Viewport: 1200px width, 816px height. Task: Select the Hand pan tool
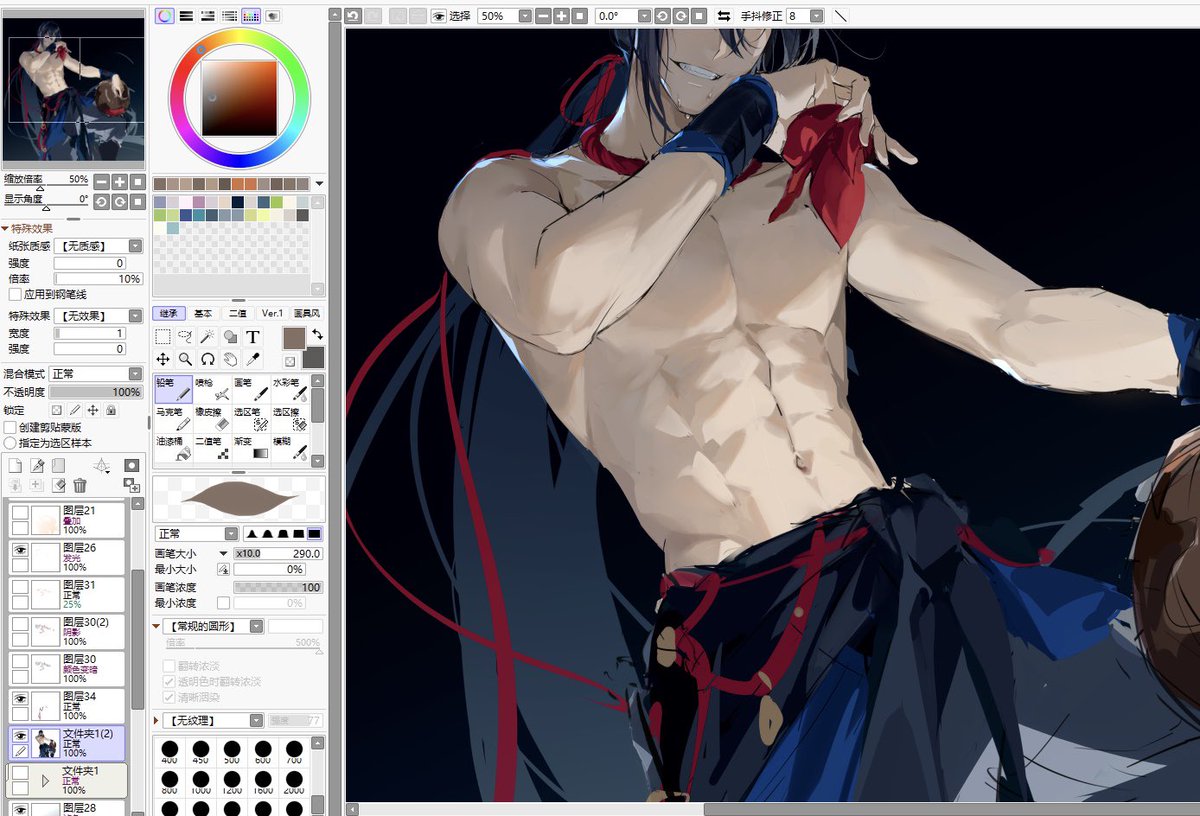tap(230, 359)
